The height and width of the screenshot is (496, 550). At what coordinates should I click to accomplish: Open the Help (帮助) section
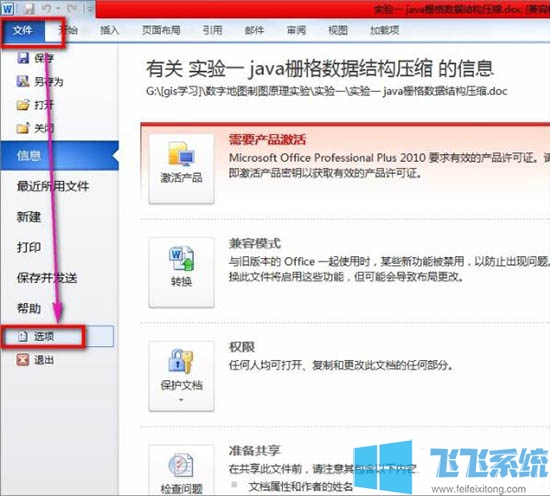(x=29, y=308)
